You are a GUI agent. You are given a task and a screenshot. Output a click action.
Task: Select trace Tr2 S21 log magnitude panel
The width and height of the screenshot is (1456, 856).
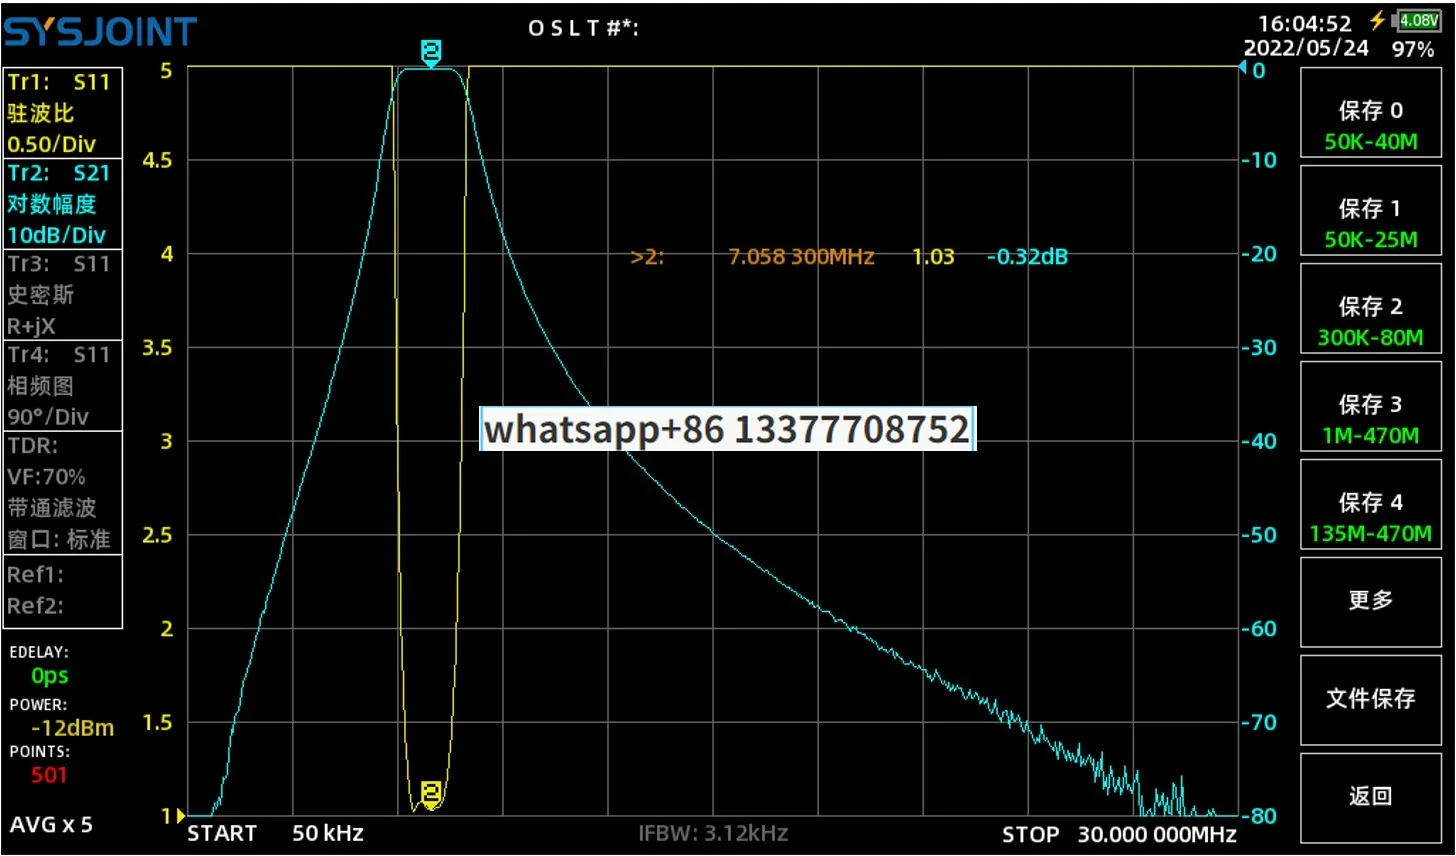[63, 204]
